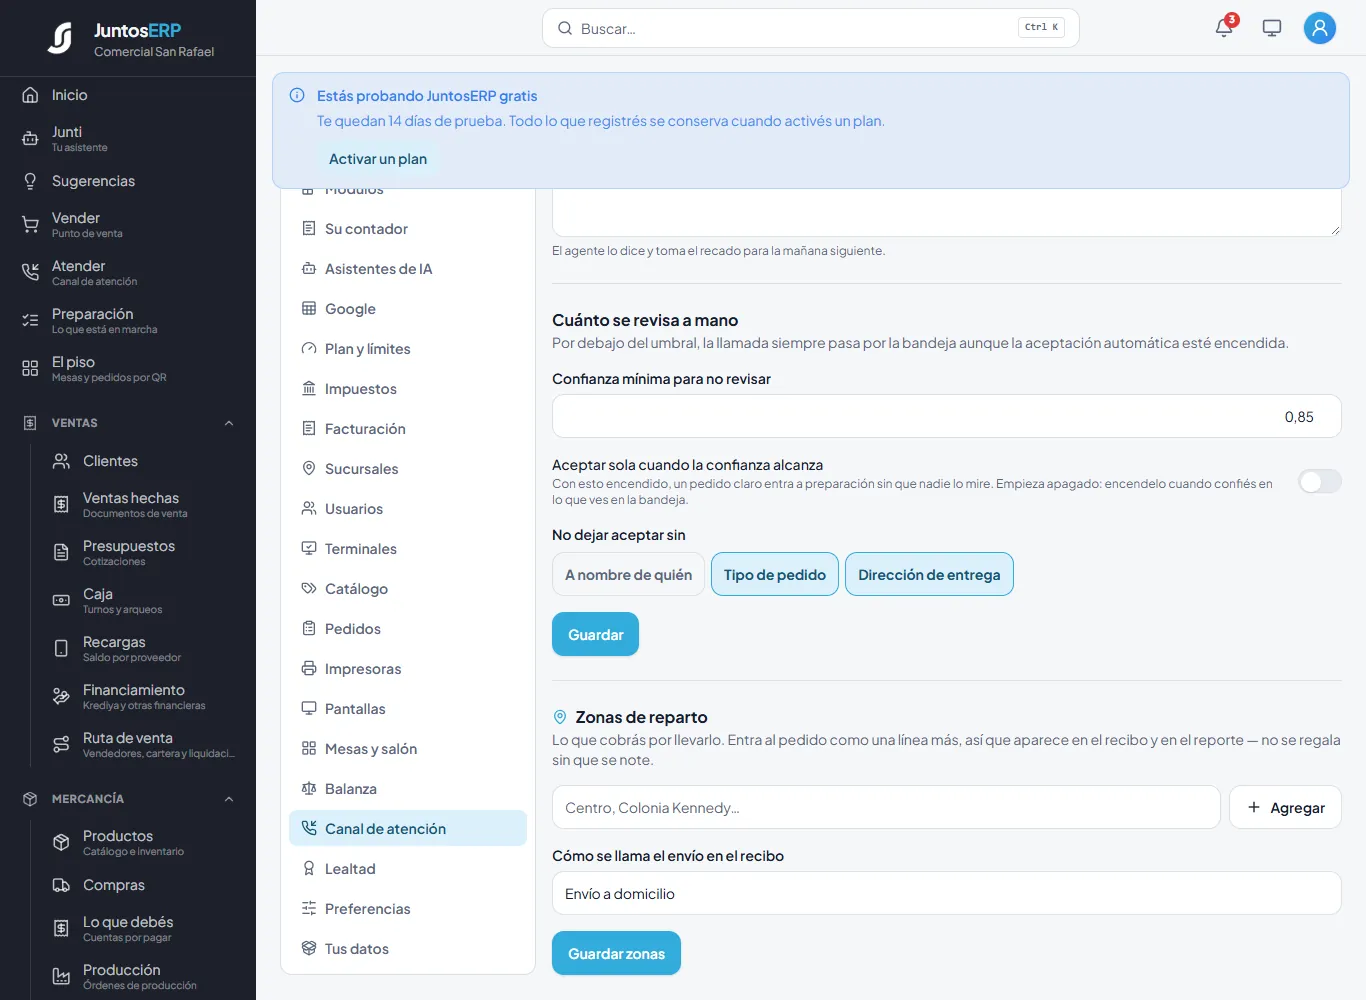Open the Facturación settings section
This screenshot has height=1000, width=1366.
[408, 429]
